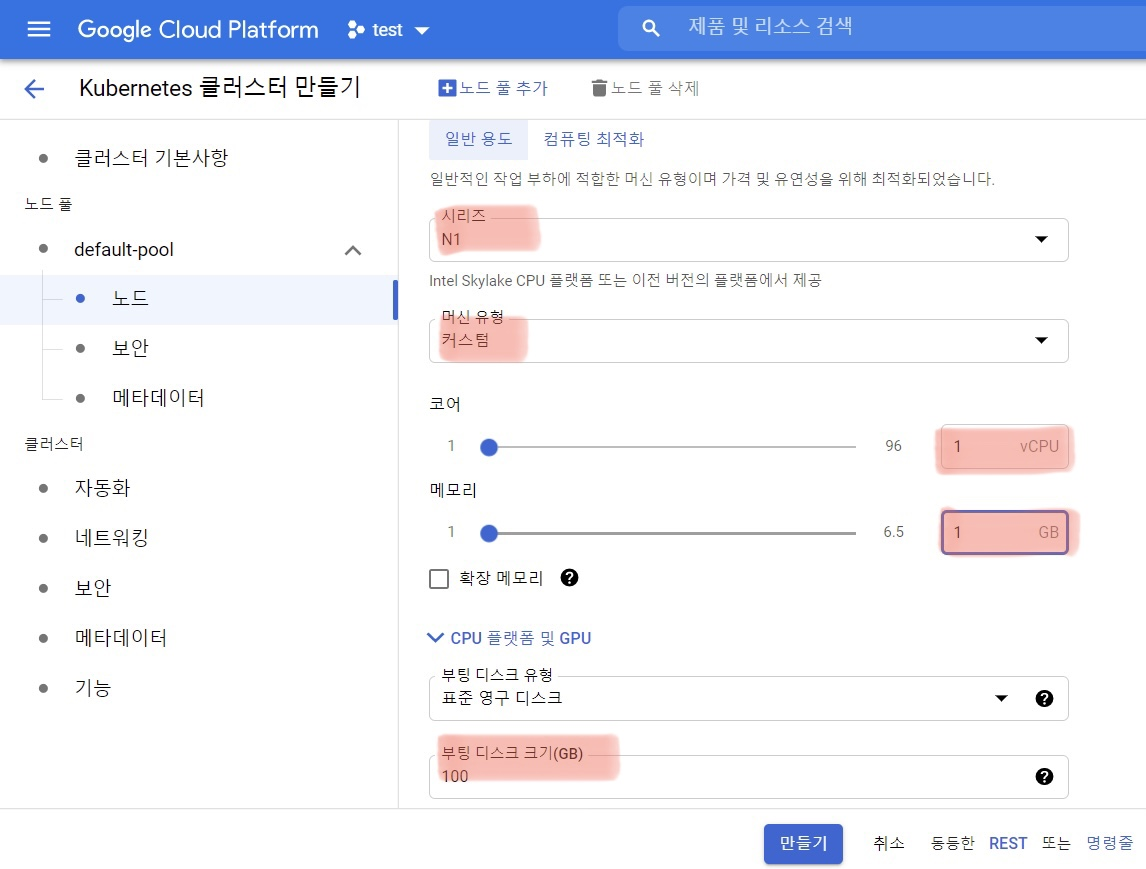Click the 노드 풀 추가 button
1146x869 pixels.
pyautogui.click(x=493, y=88)
